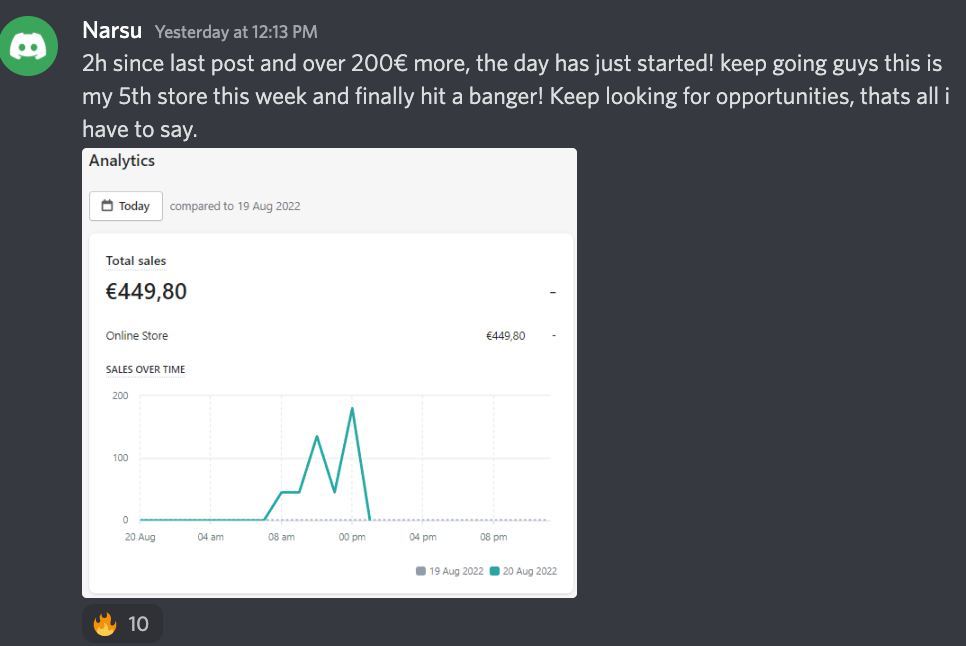Click the €449,80 total sales amount
The height and width of the screenshot is (646, 966).
point(146,291)
